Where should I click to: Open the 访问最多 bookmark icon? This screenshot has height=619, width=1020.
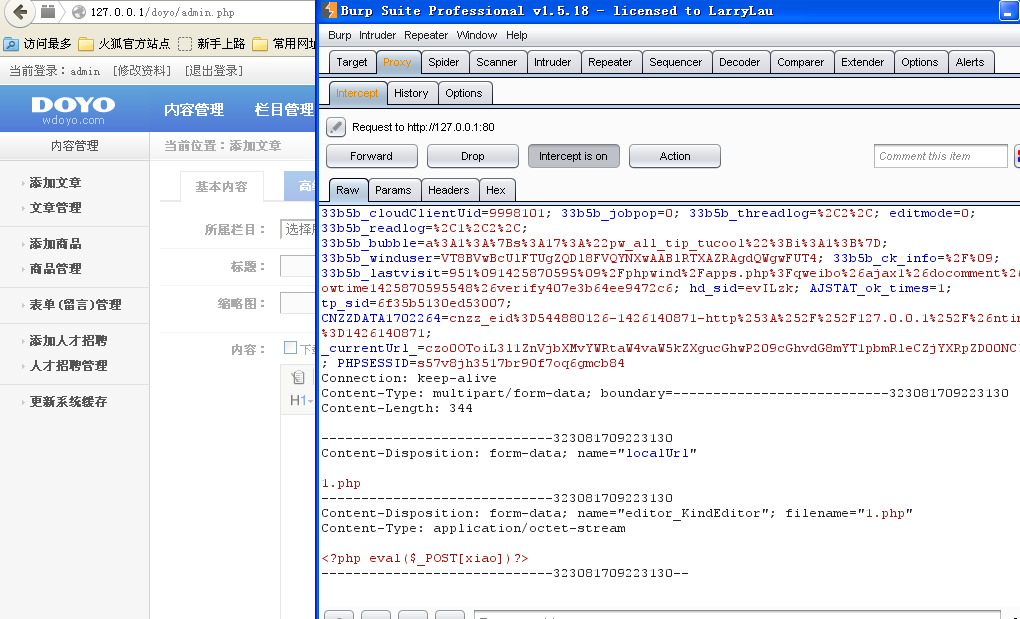point(11,44)
